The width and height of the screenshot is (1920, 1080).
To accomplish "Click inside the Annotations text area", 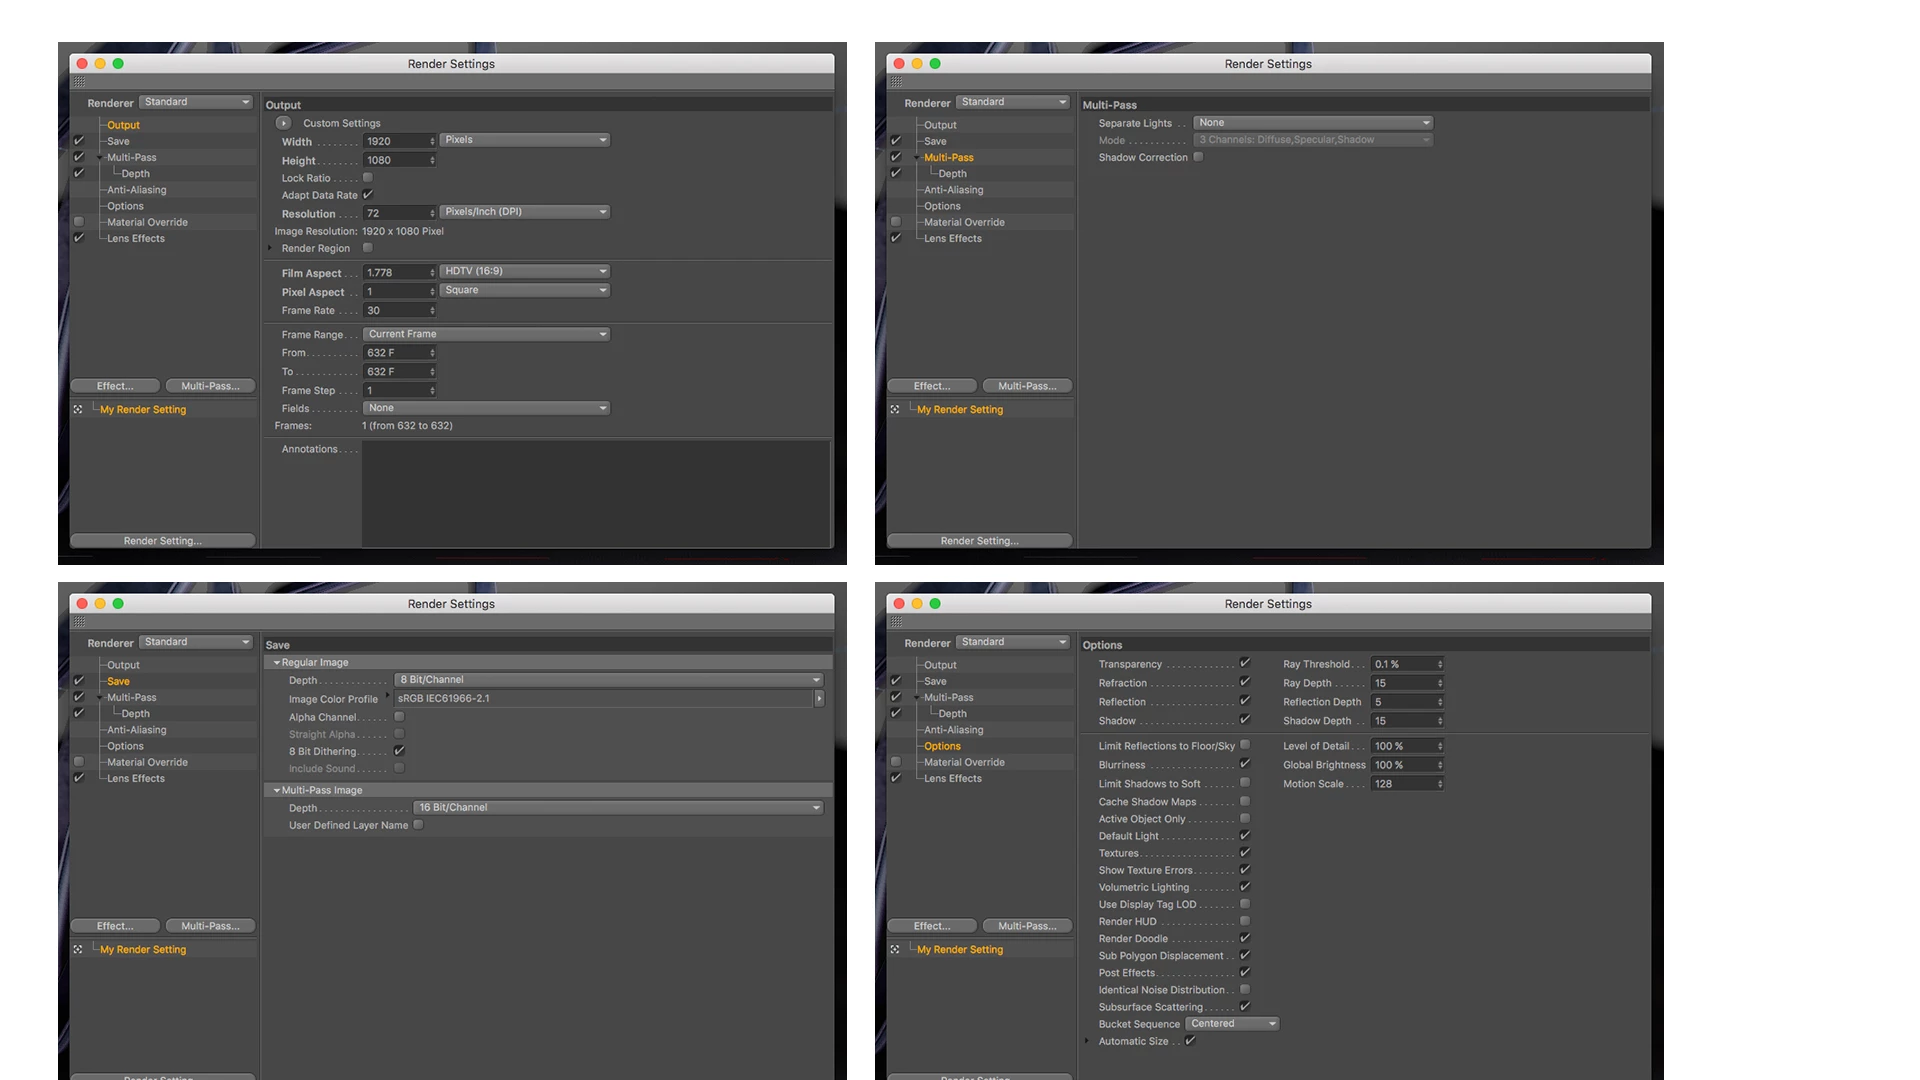I will (x=595, y=493).
